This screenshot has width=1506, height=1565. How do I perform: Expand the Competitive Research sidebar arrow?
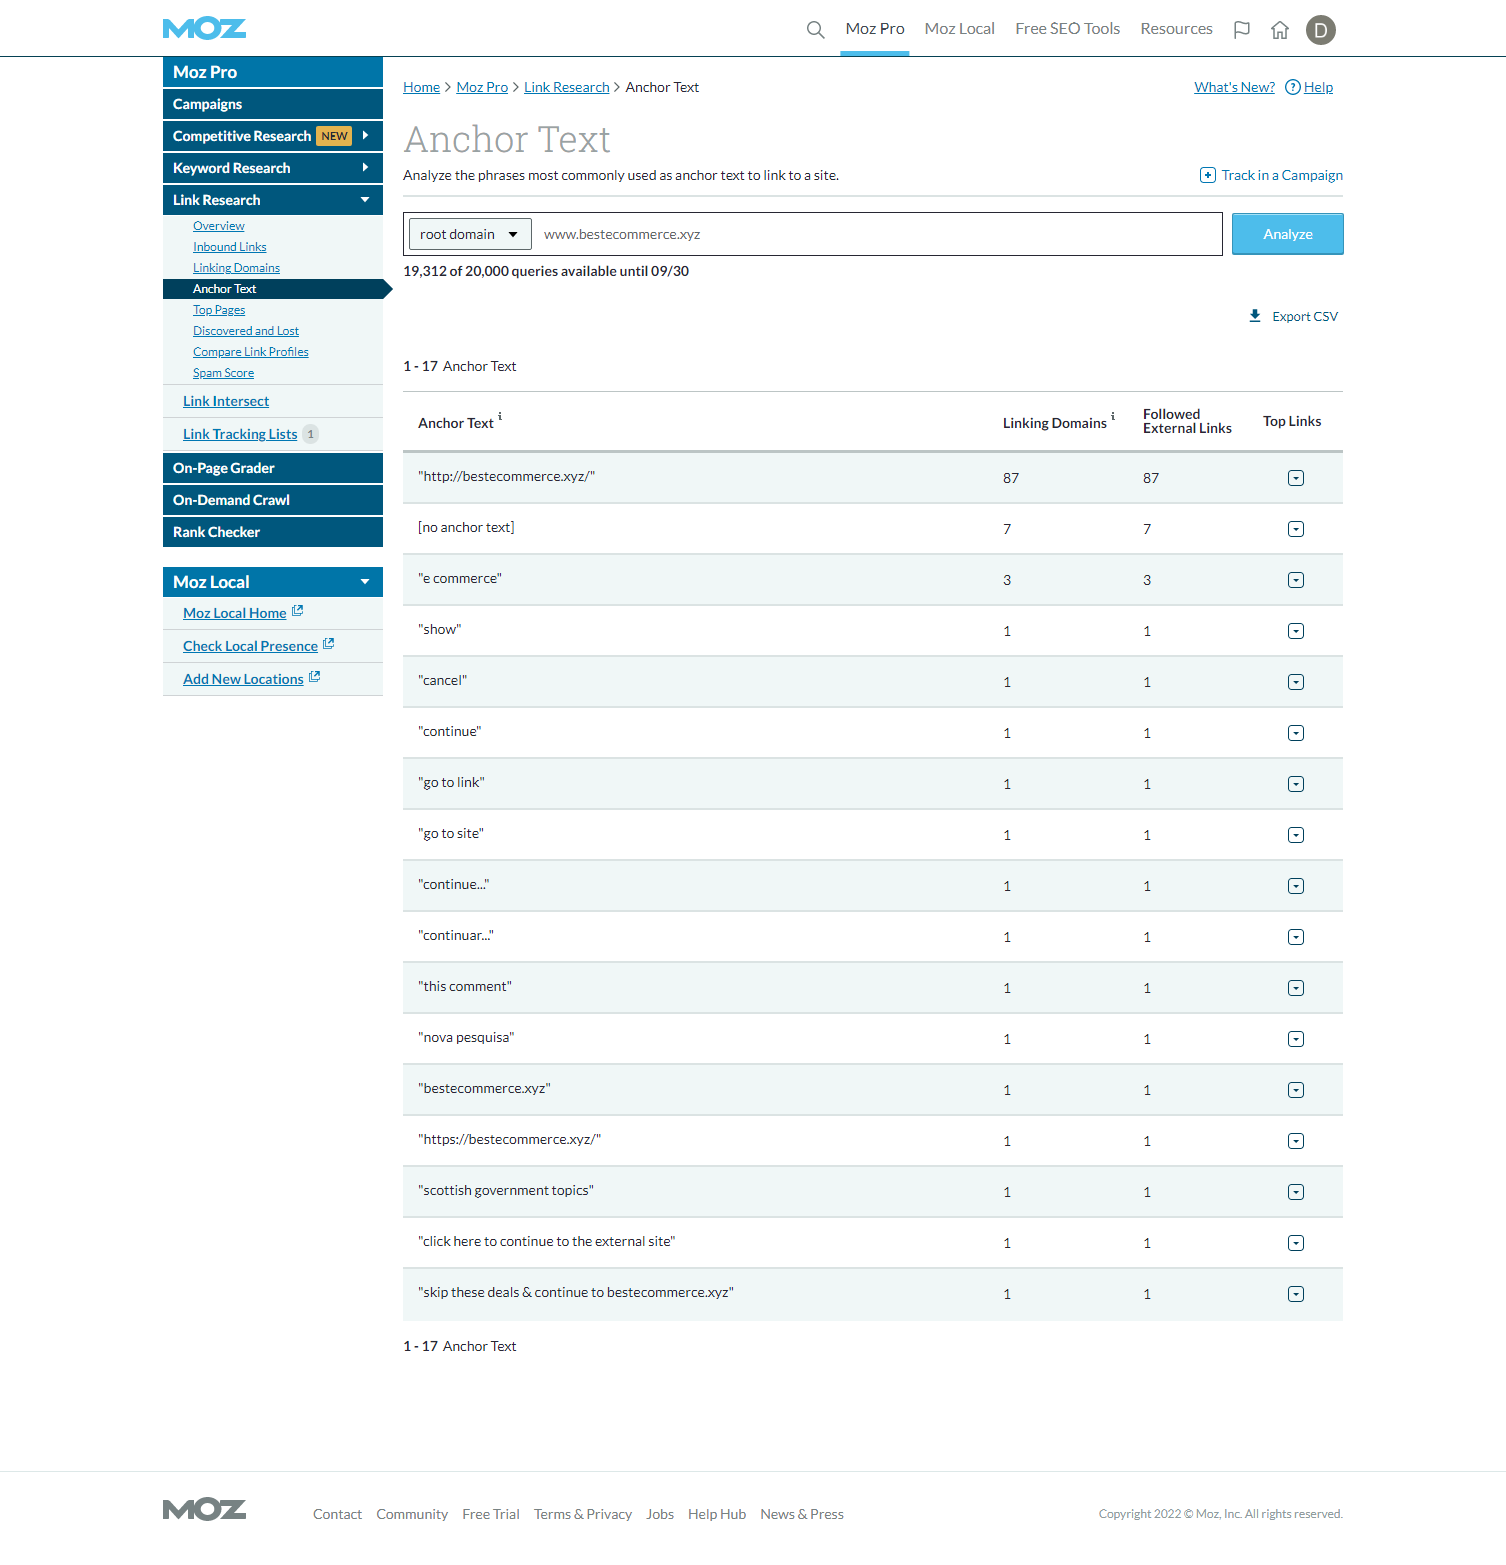(x=365, y=135)
